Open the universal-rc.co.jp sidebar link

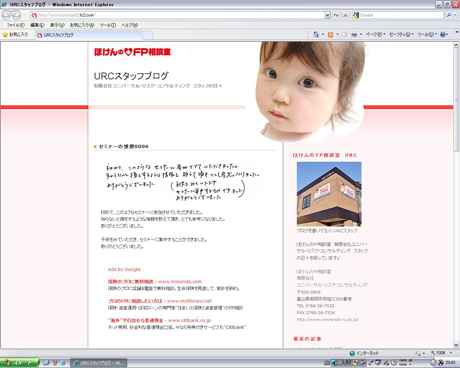coord(328,319)
